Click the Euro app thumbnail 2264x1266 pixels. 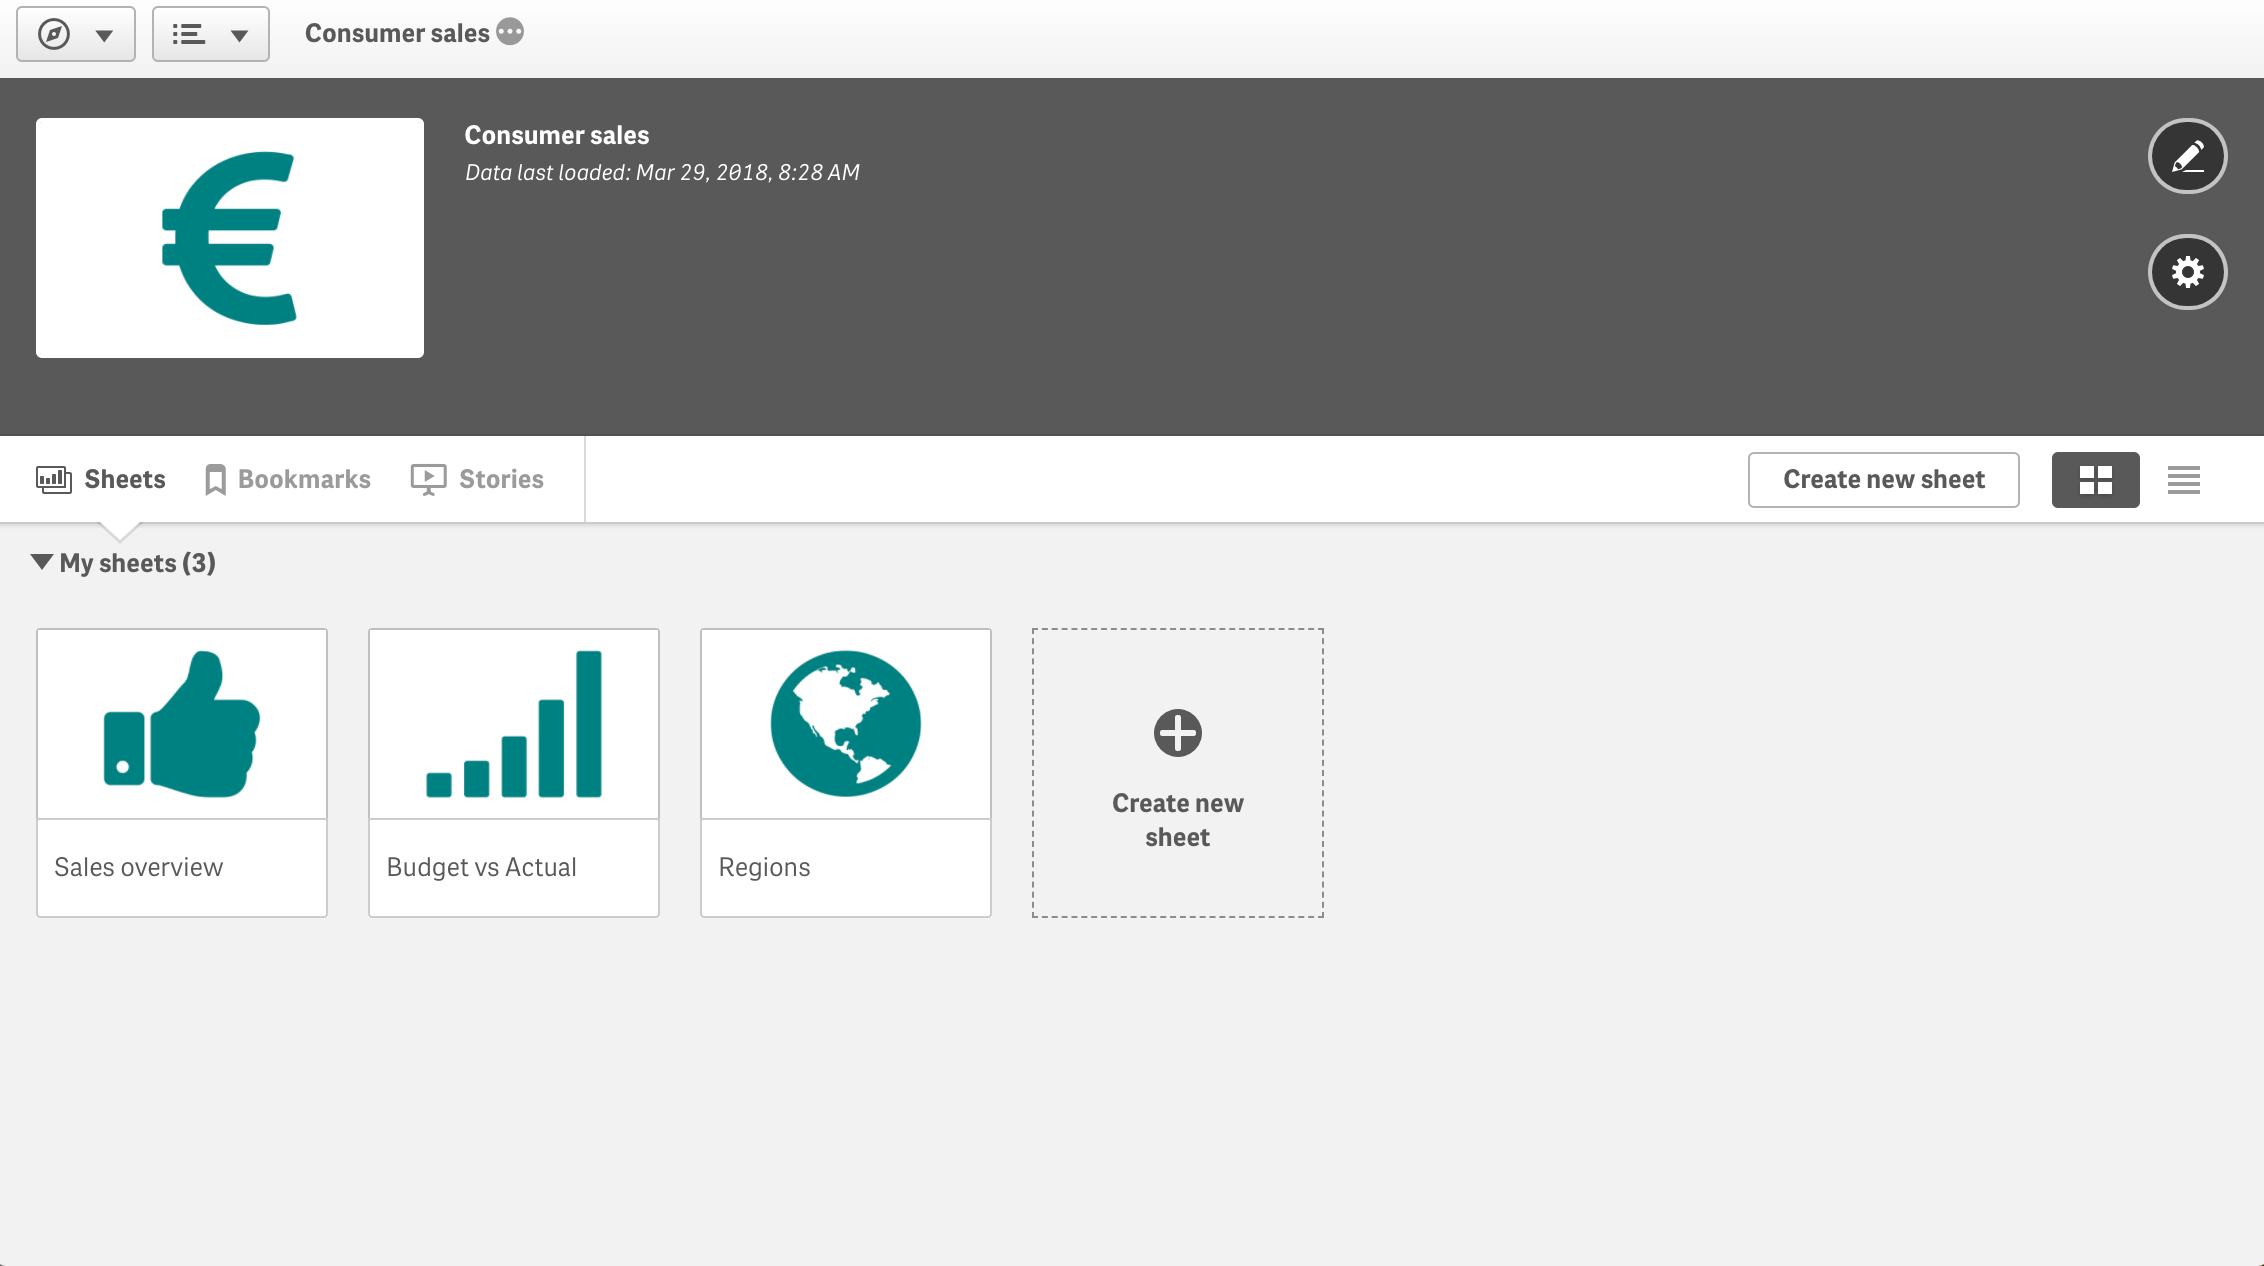[230, 238]
